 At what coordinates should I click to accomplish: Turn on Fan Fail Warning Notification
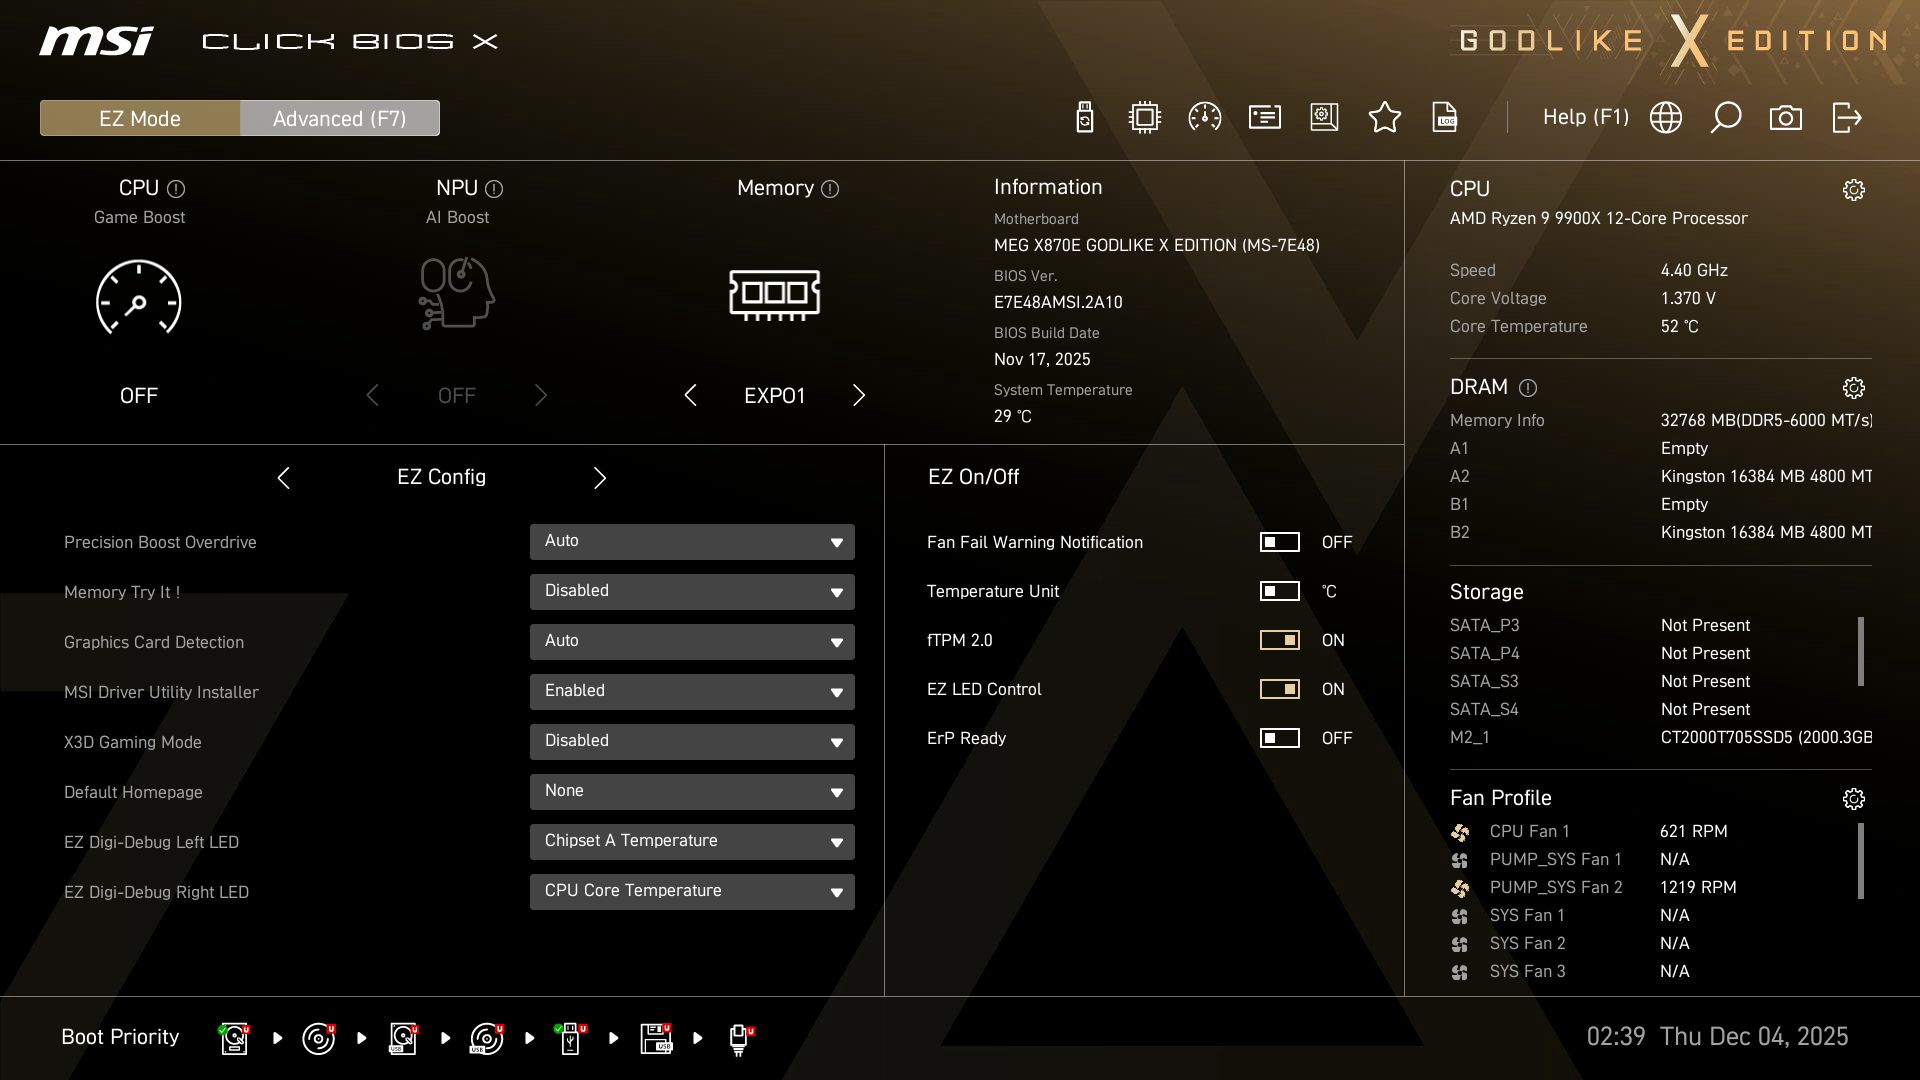pos(1278,542)
